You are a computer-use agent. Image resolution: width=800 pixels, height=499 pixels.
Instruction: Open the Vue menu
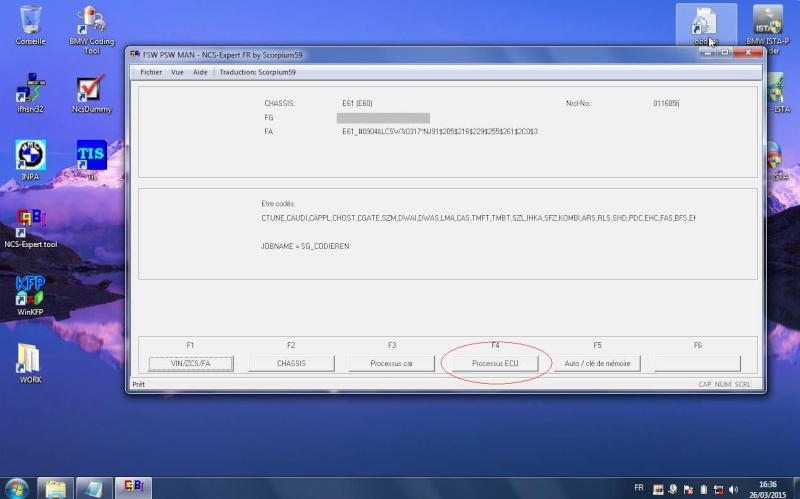(x=177, y=72)
